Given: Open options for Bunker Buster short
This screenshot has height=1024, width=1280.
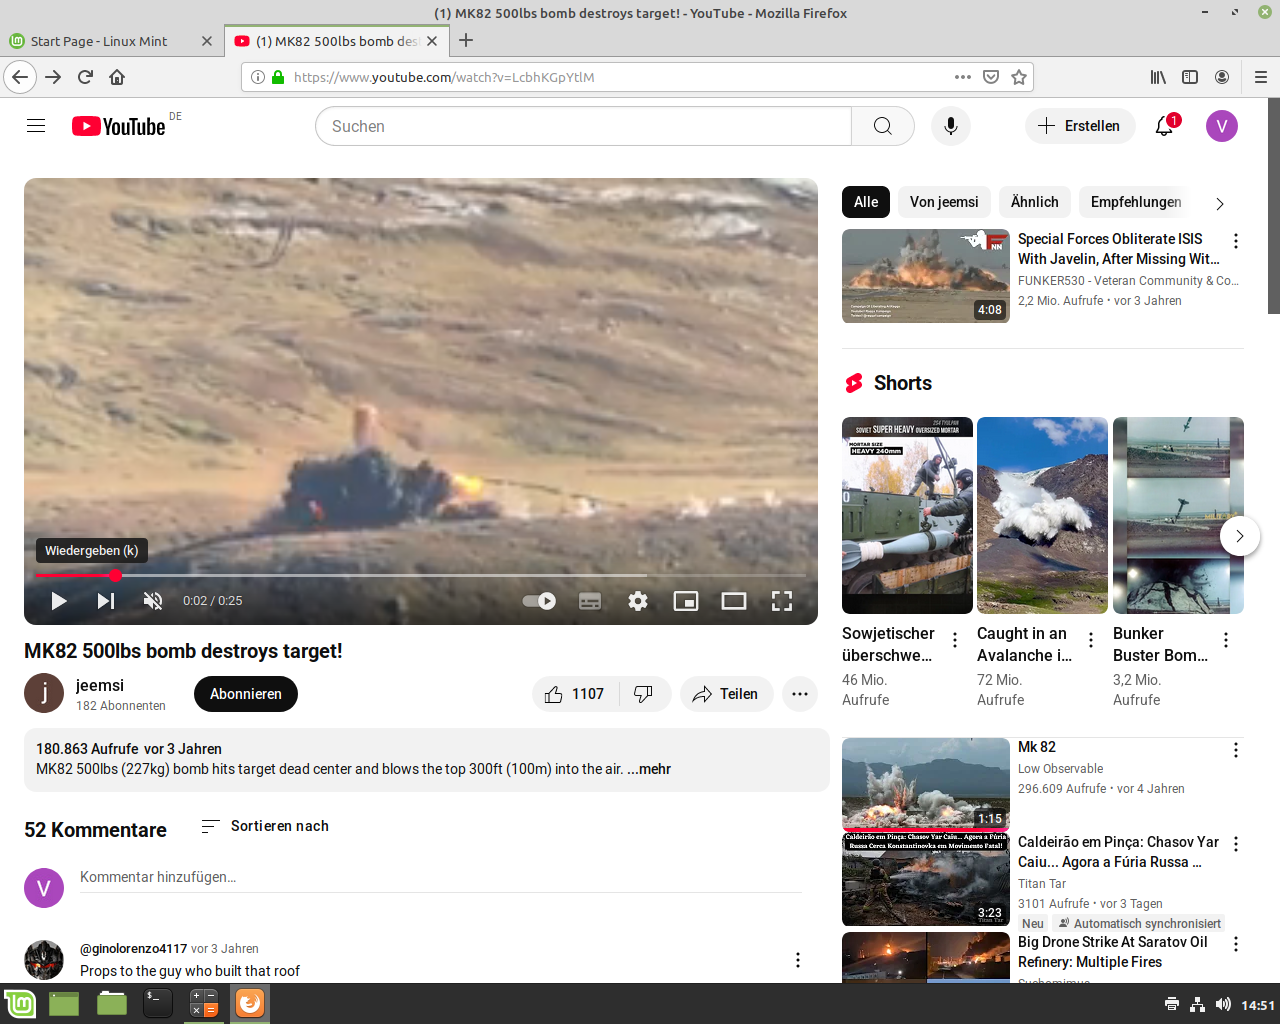Looking at the screenshot, I should pos(1226,640).
